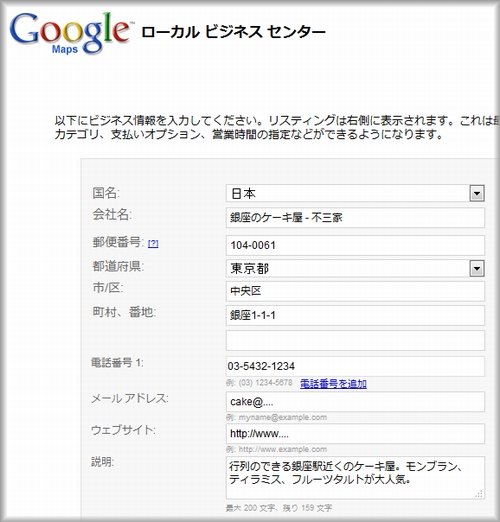This screenshot has height=522, width=500.
Task: Click the 電話番号 1 field
Action: click(x=355, y=366)
